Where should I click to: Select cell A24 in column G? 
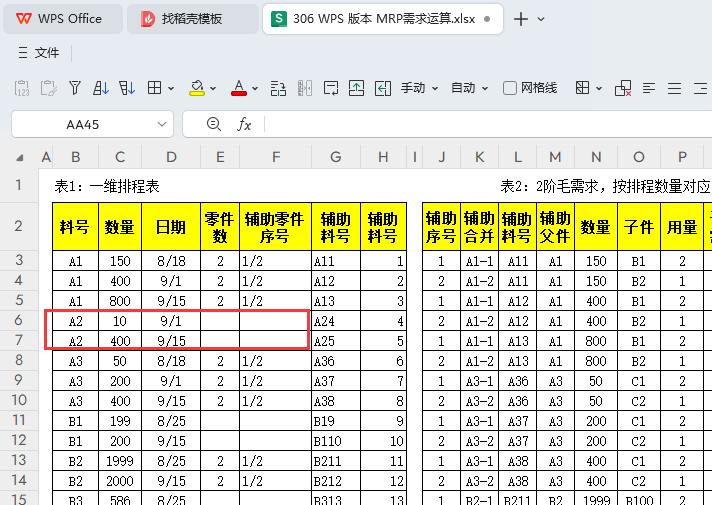coord(336,321)
